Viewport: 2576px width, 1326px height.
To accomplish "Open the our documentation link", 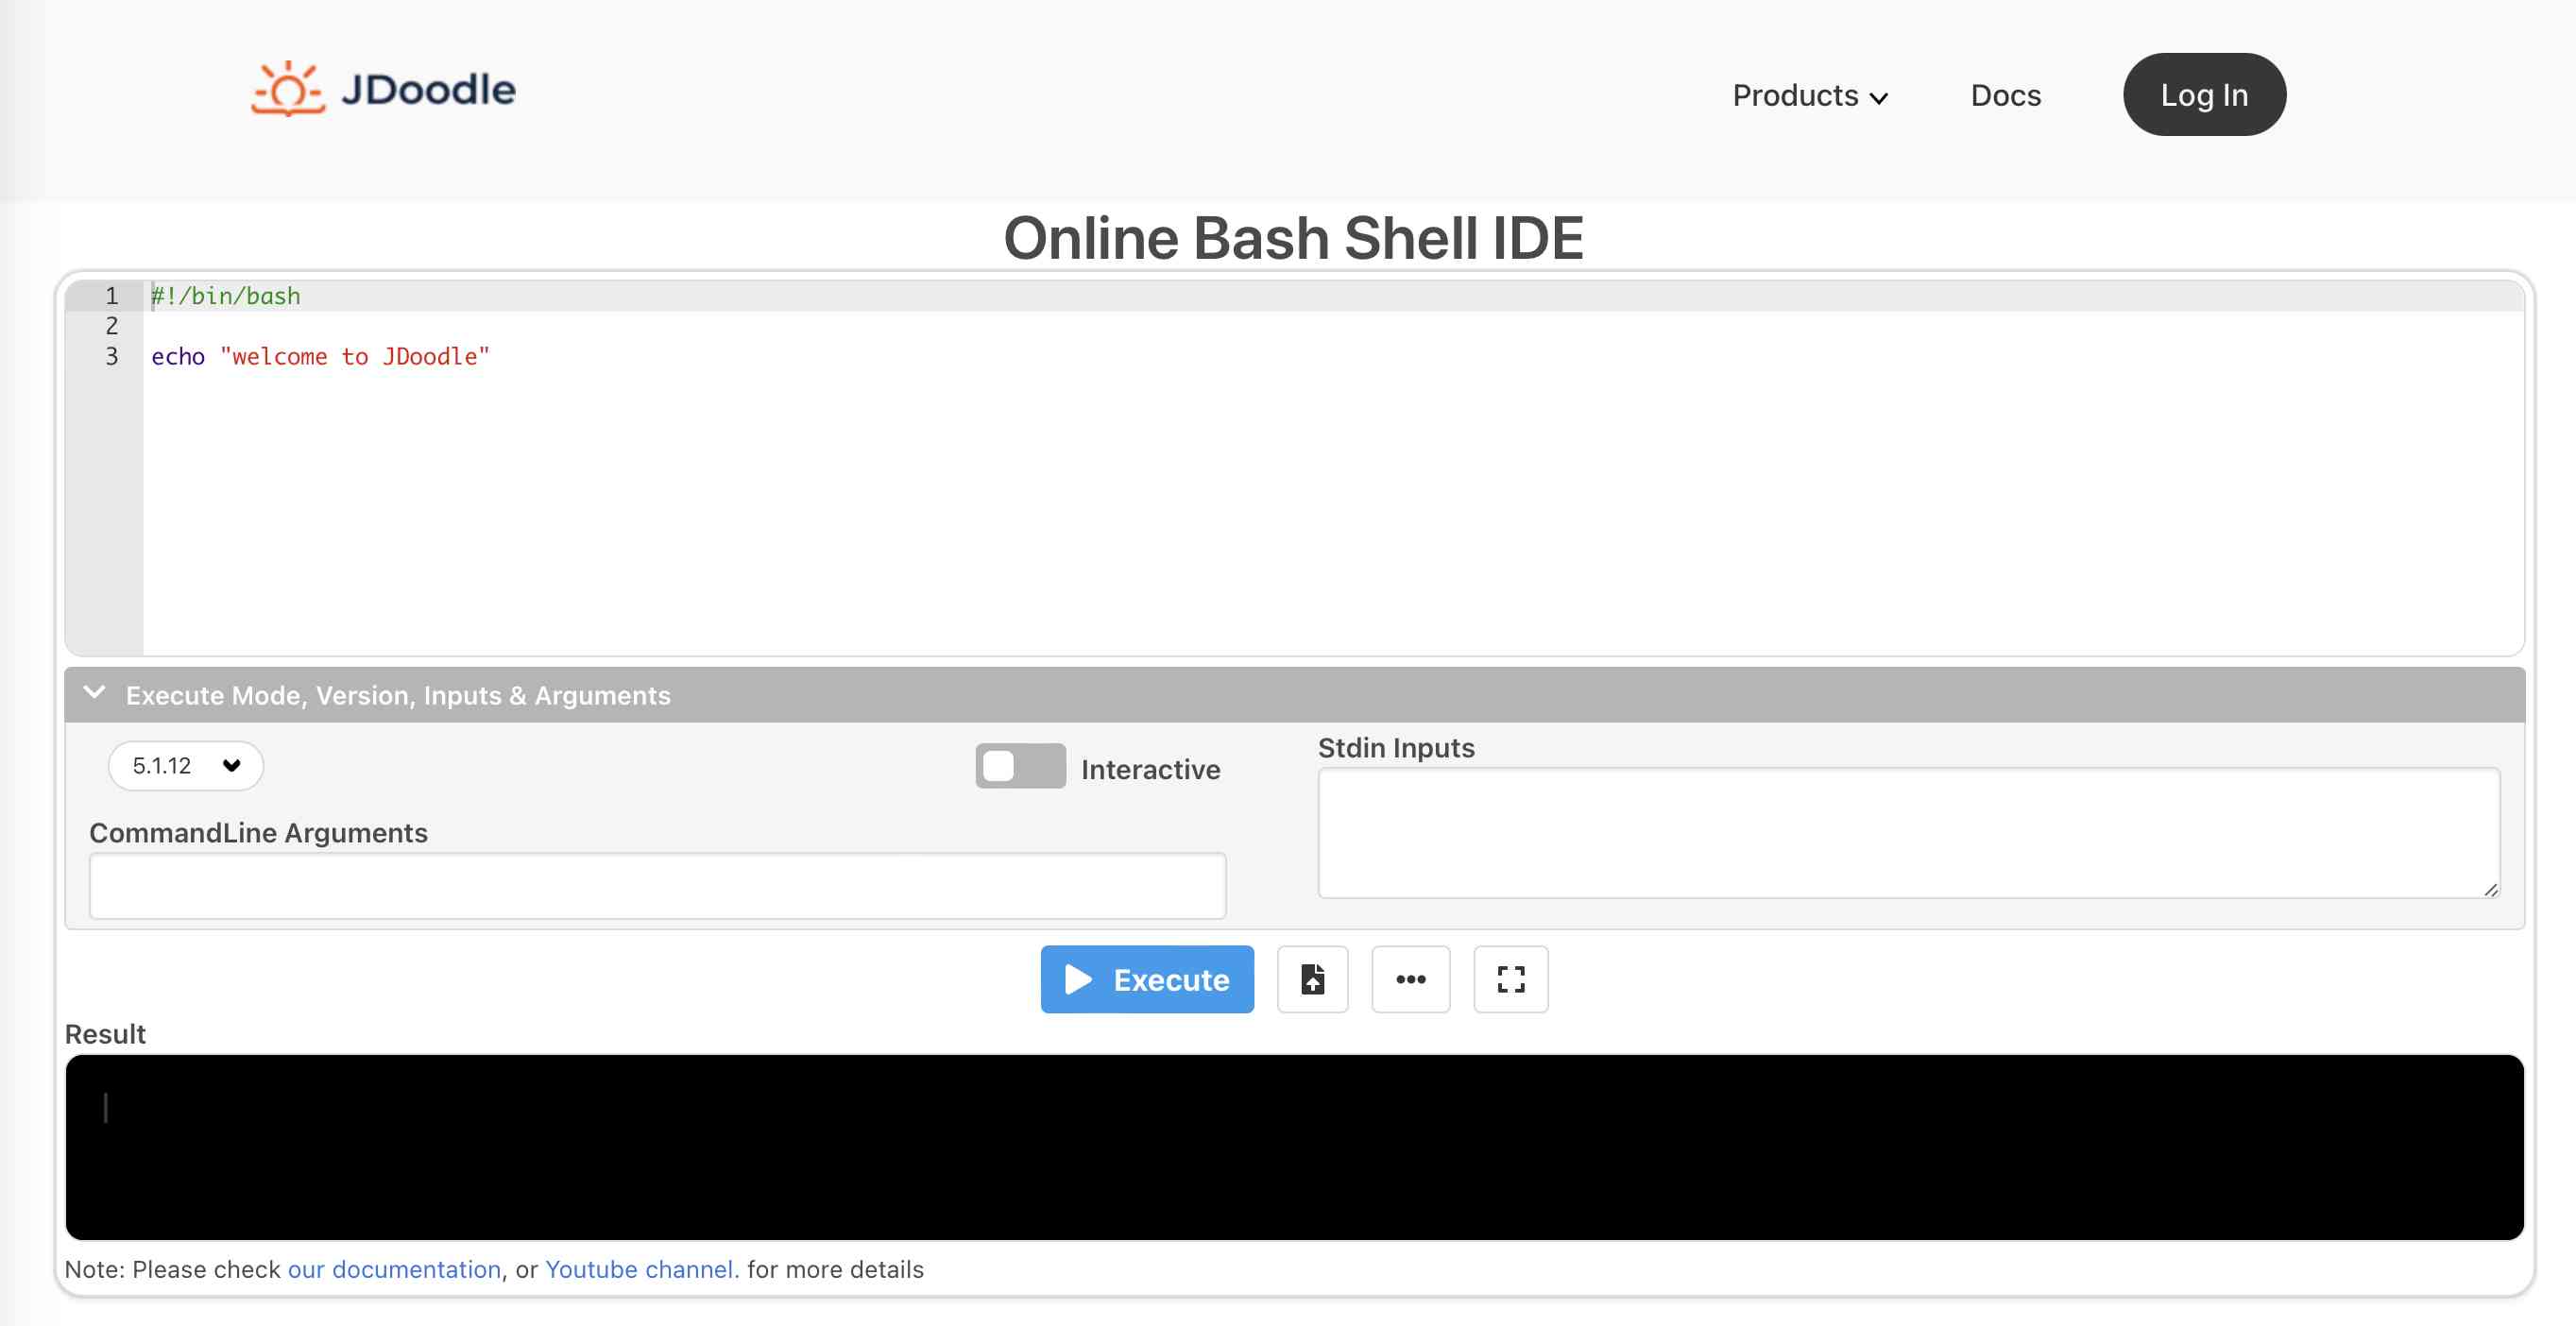I will [394, 1269].
